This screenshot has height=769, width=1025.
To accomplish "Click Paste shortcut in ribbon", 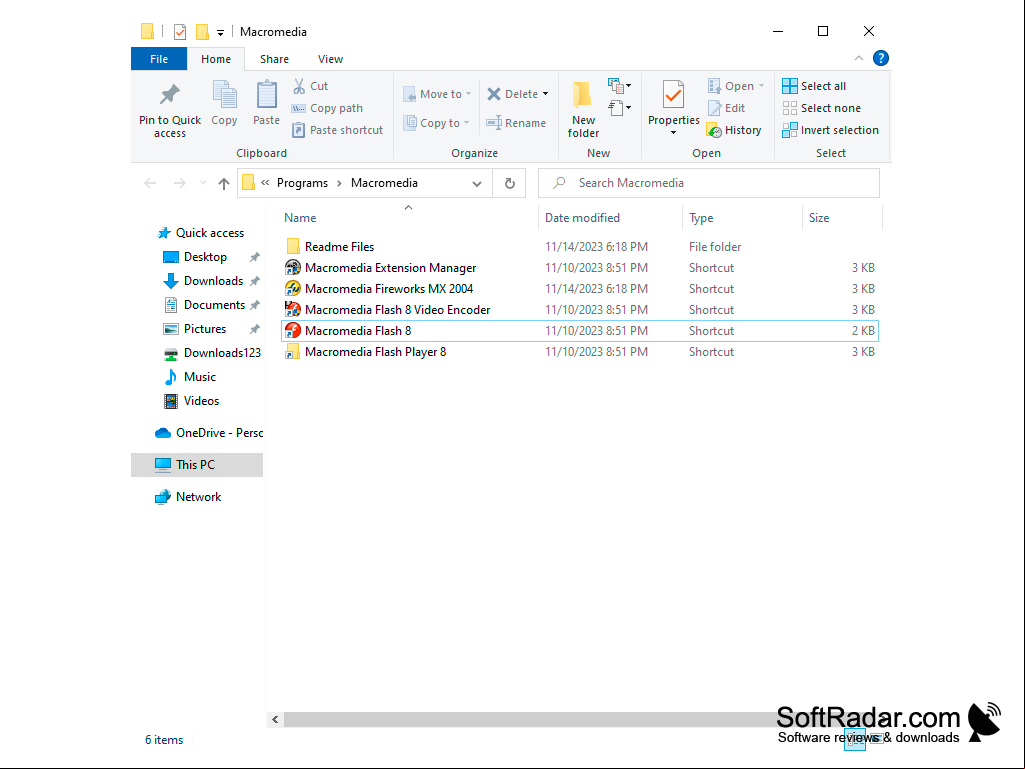I will coord(337,130).
